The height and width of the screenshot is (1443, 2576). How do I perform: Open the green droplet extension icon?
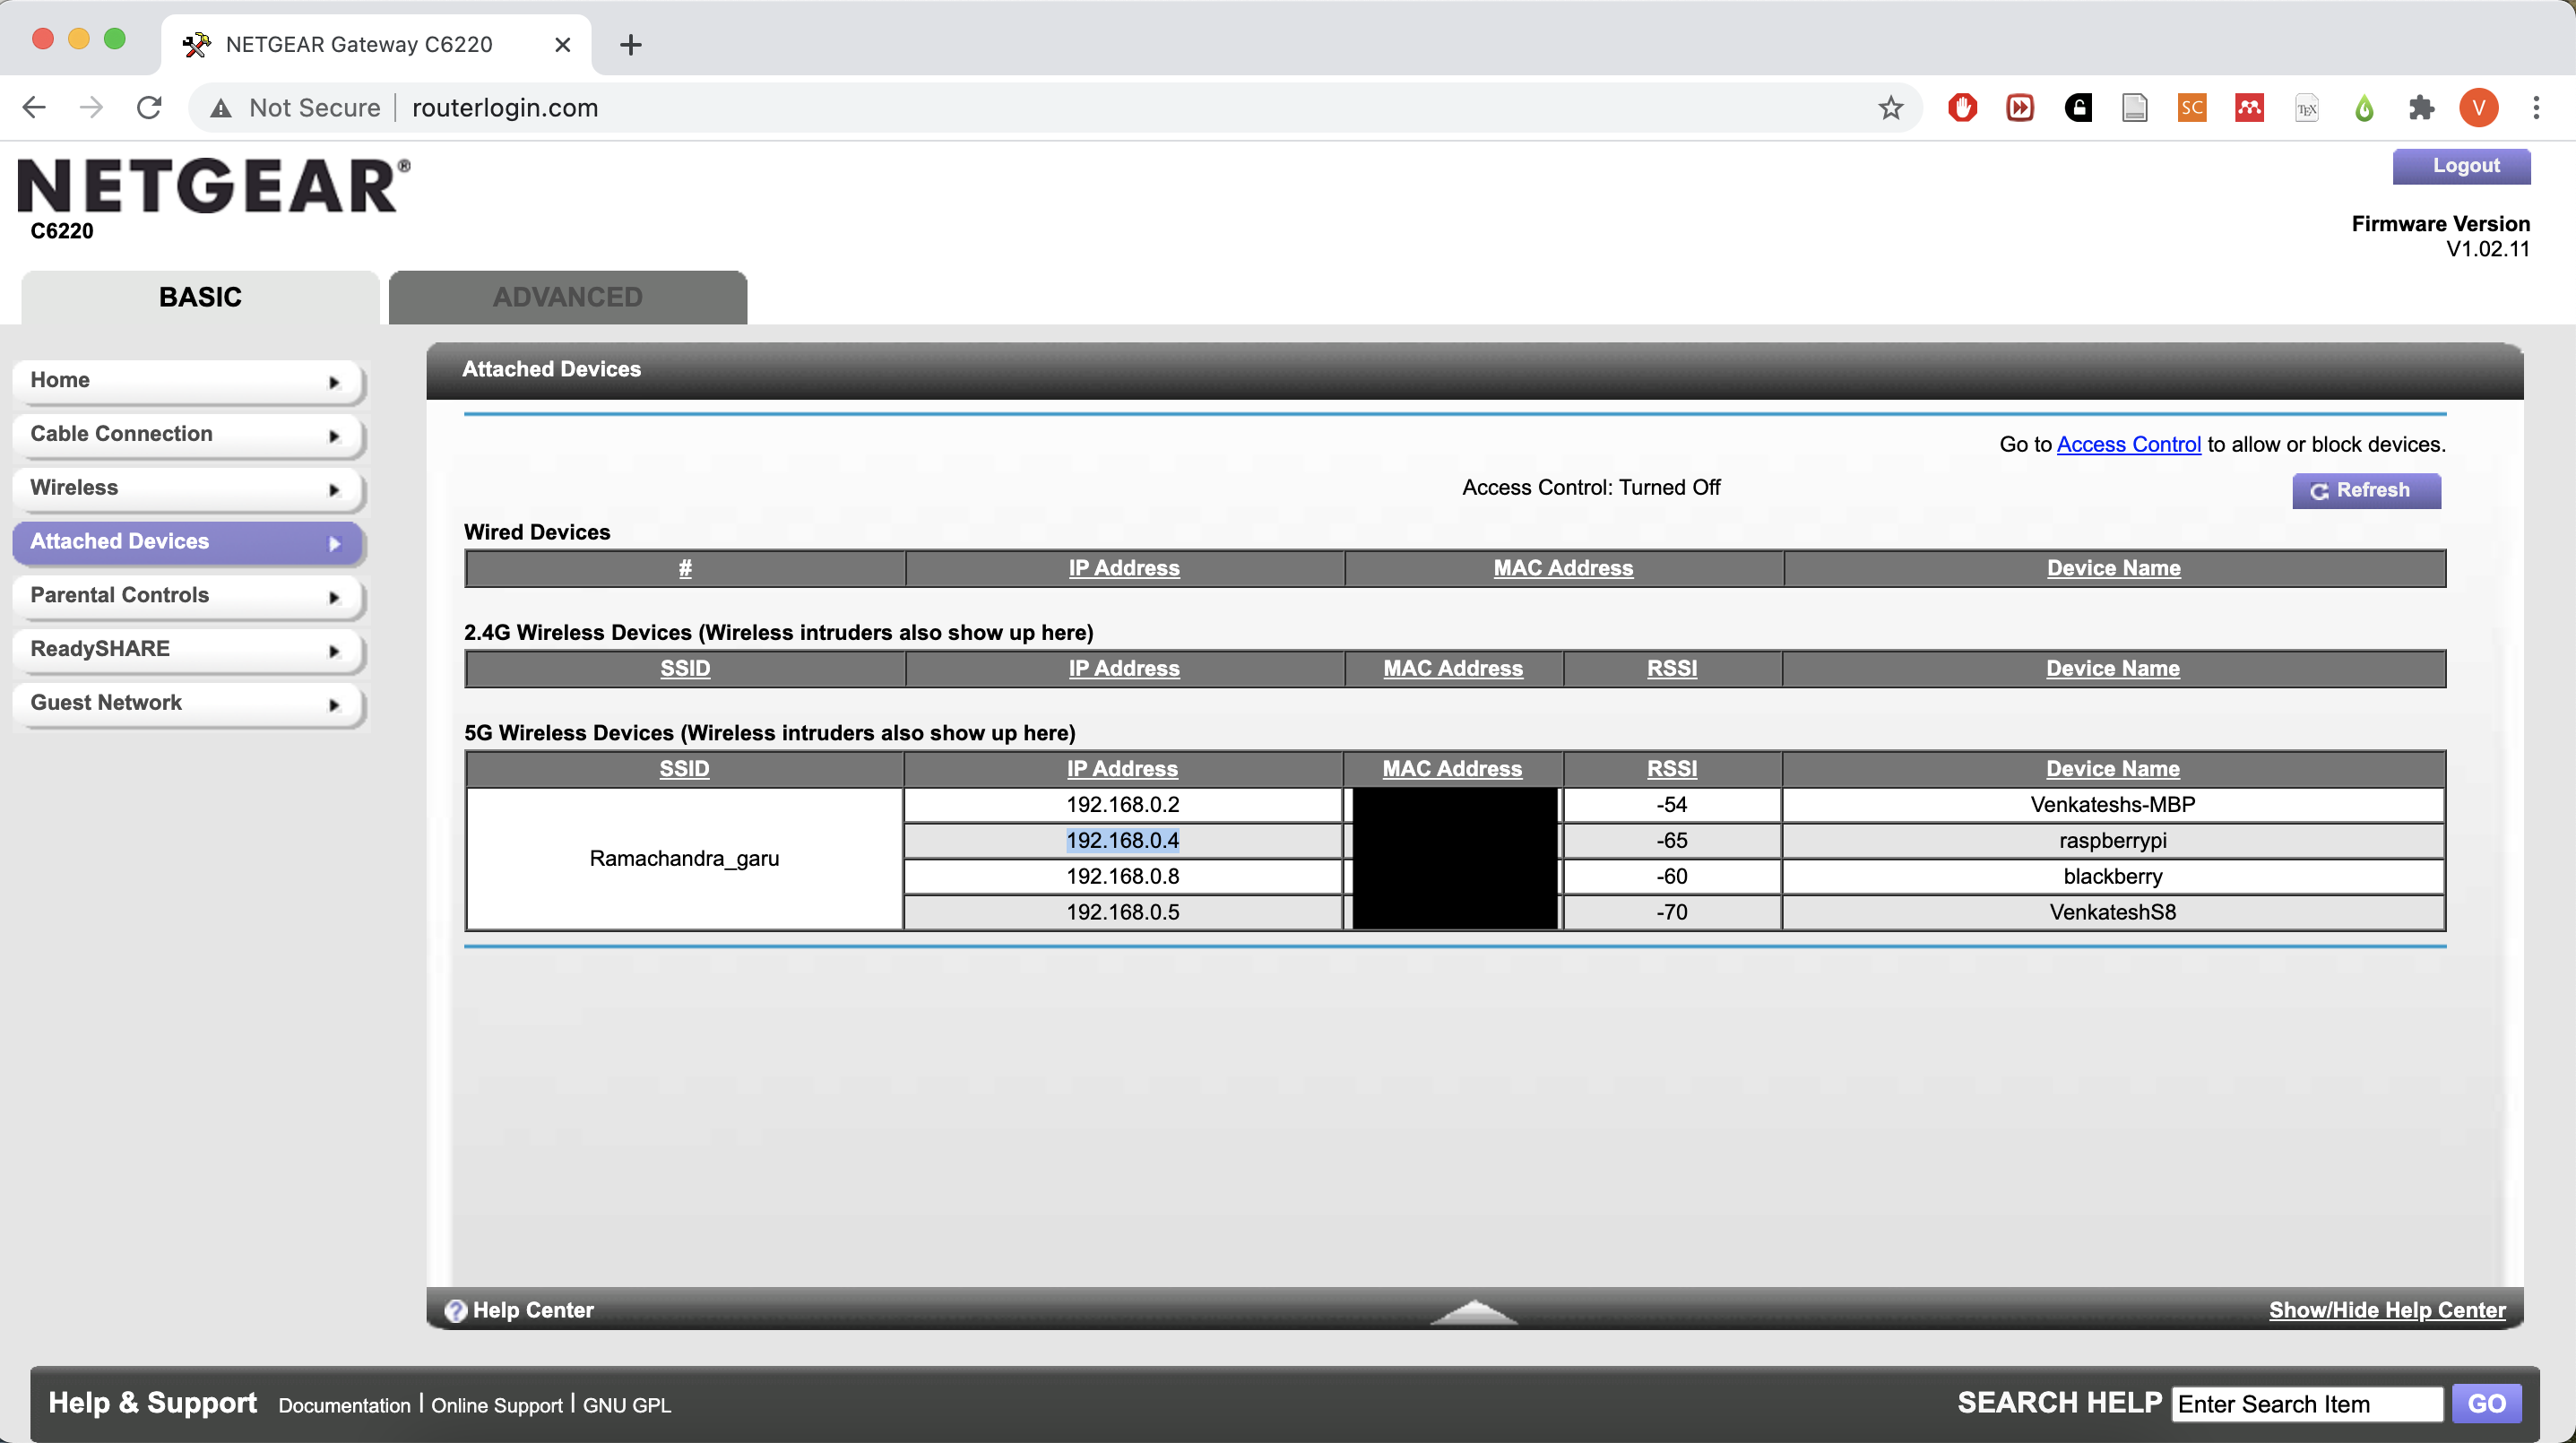[2364, 108]
